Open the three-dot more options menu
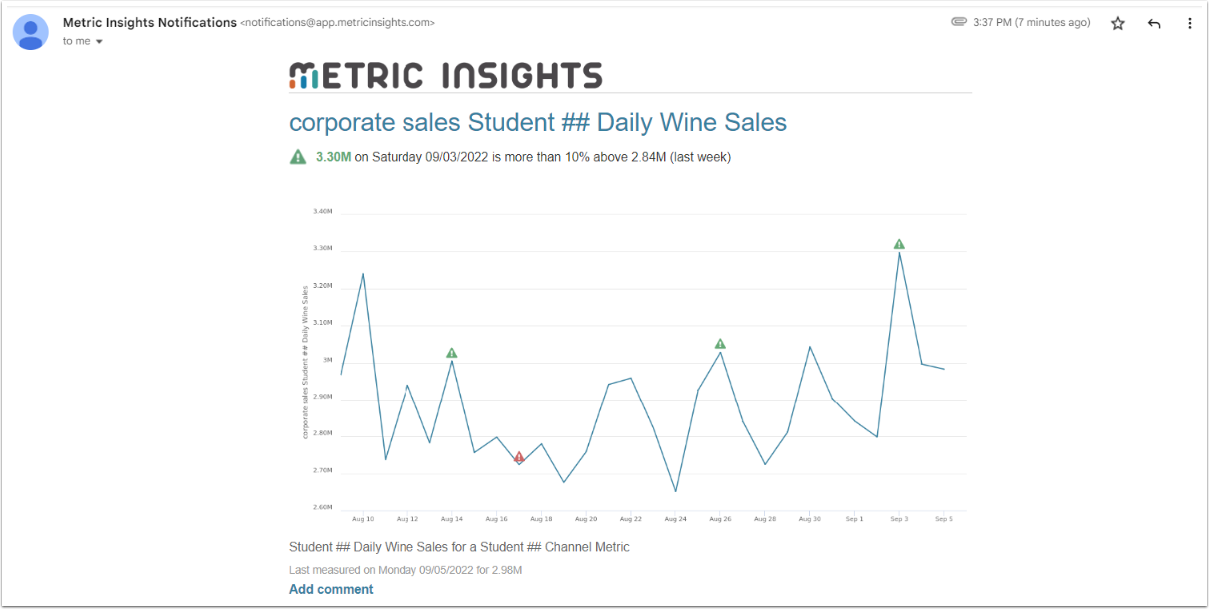Image resolution: width=1209 pixels, height=609 pixels. [x=1189, y=23]
